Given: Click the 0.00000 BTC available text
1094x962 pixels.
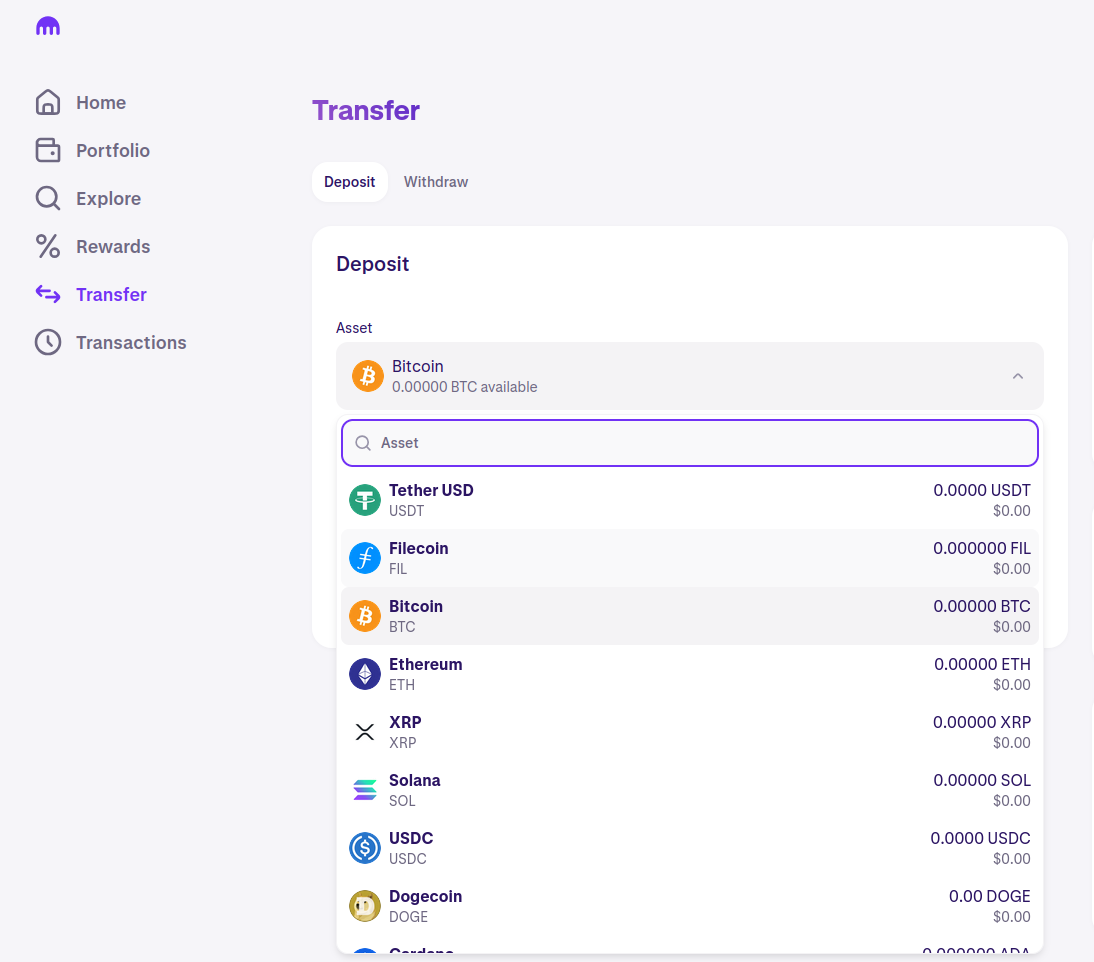Looking at the screenshot, I should tap(465, 387).
